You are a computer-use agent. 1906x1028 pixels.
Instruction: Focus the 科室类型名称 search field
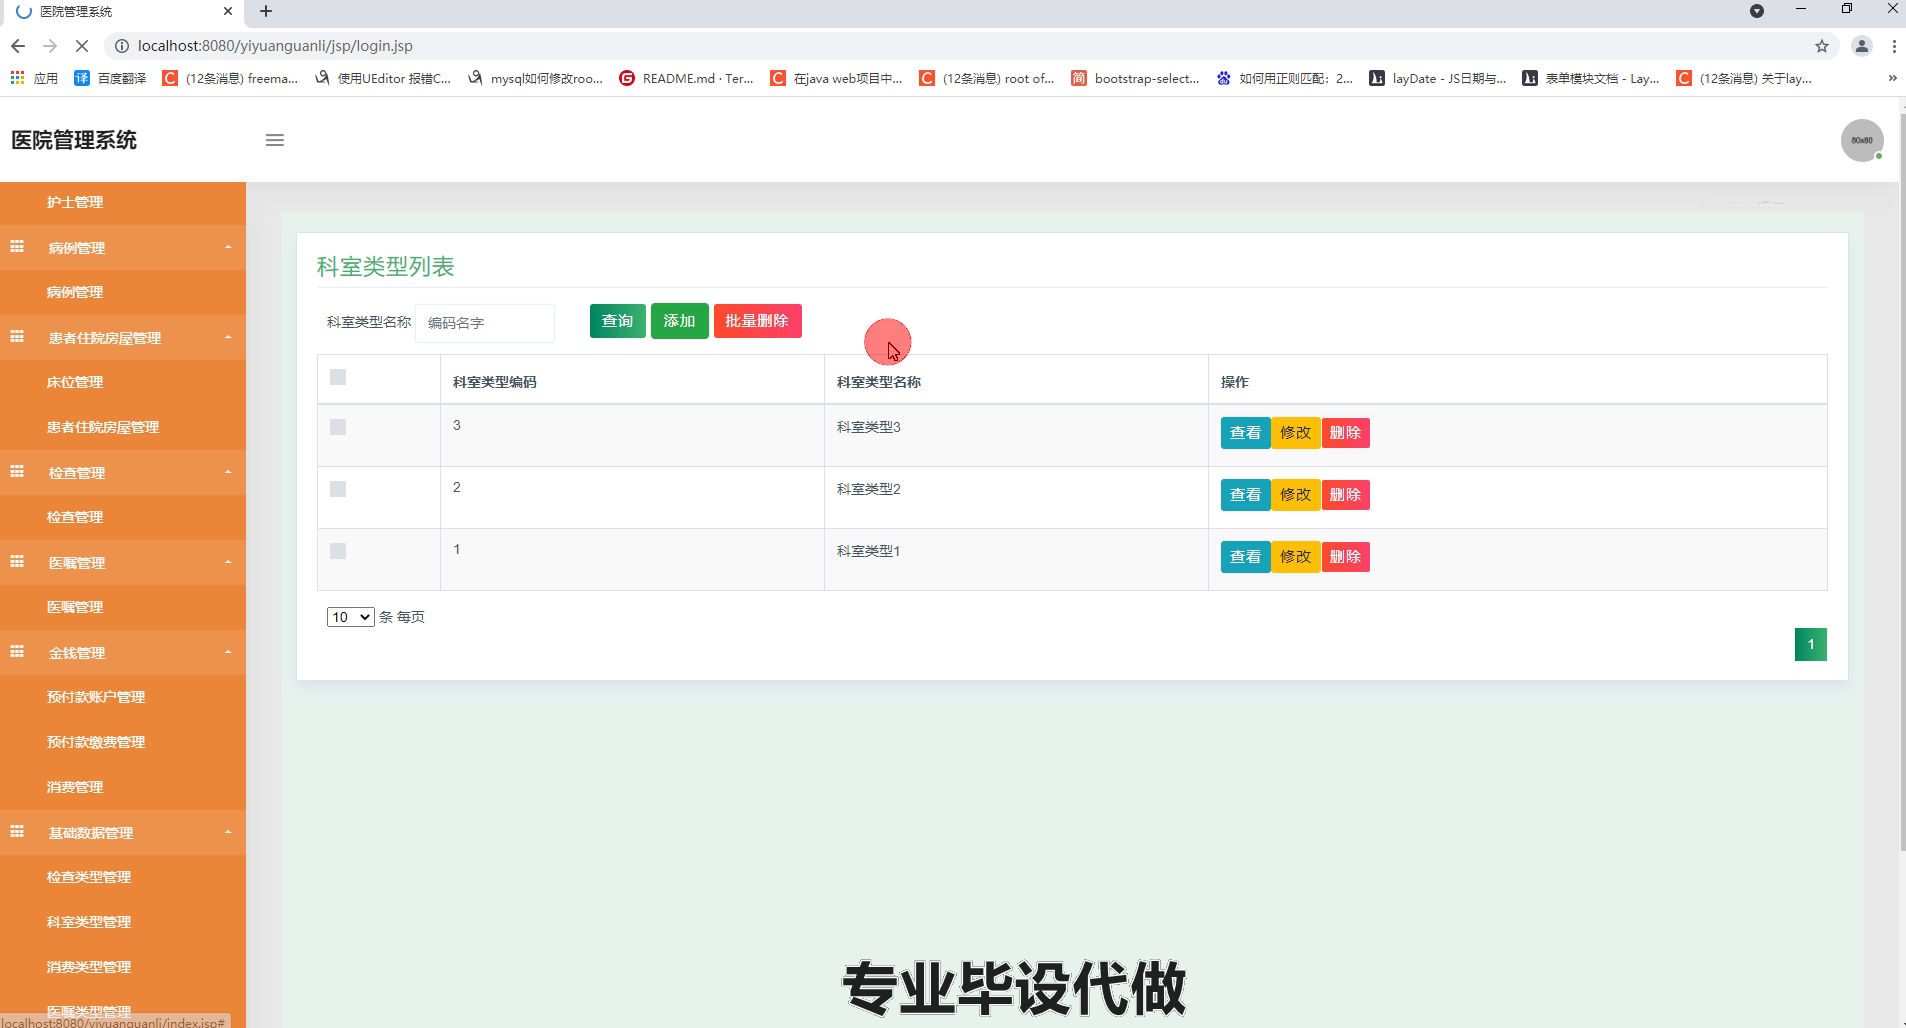click(x=485, y=323)
